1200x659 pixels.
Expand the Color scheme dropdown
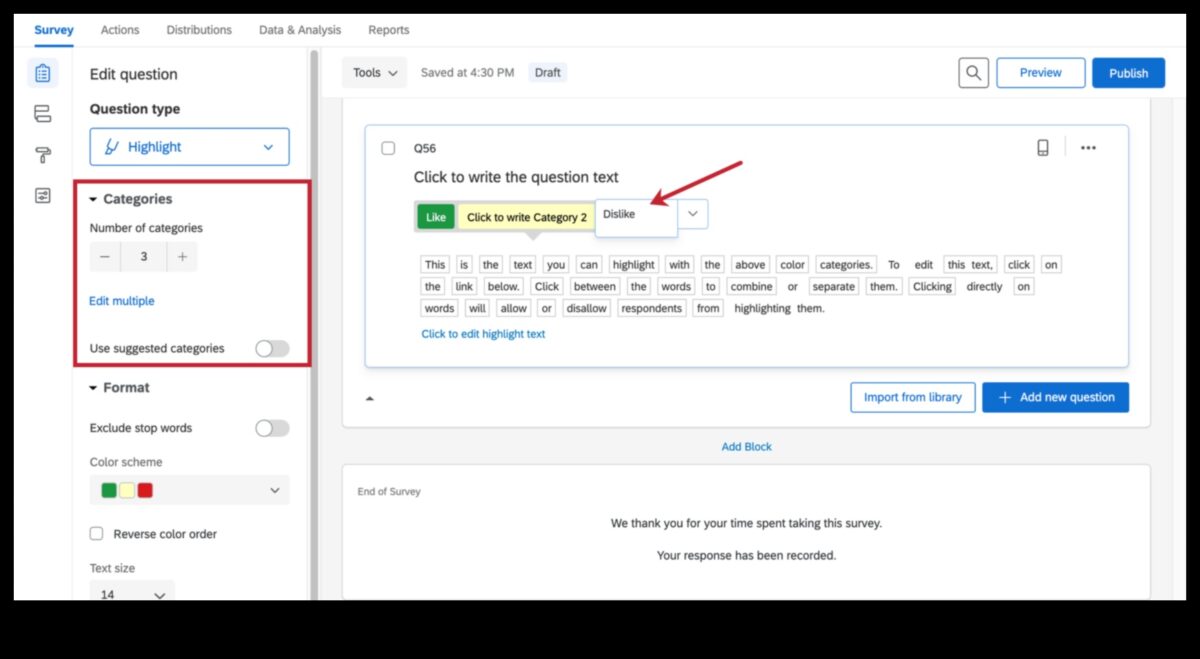(x=189, y=490)
